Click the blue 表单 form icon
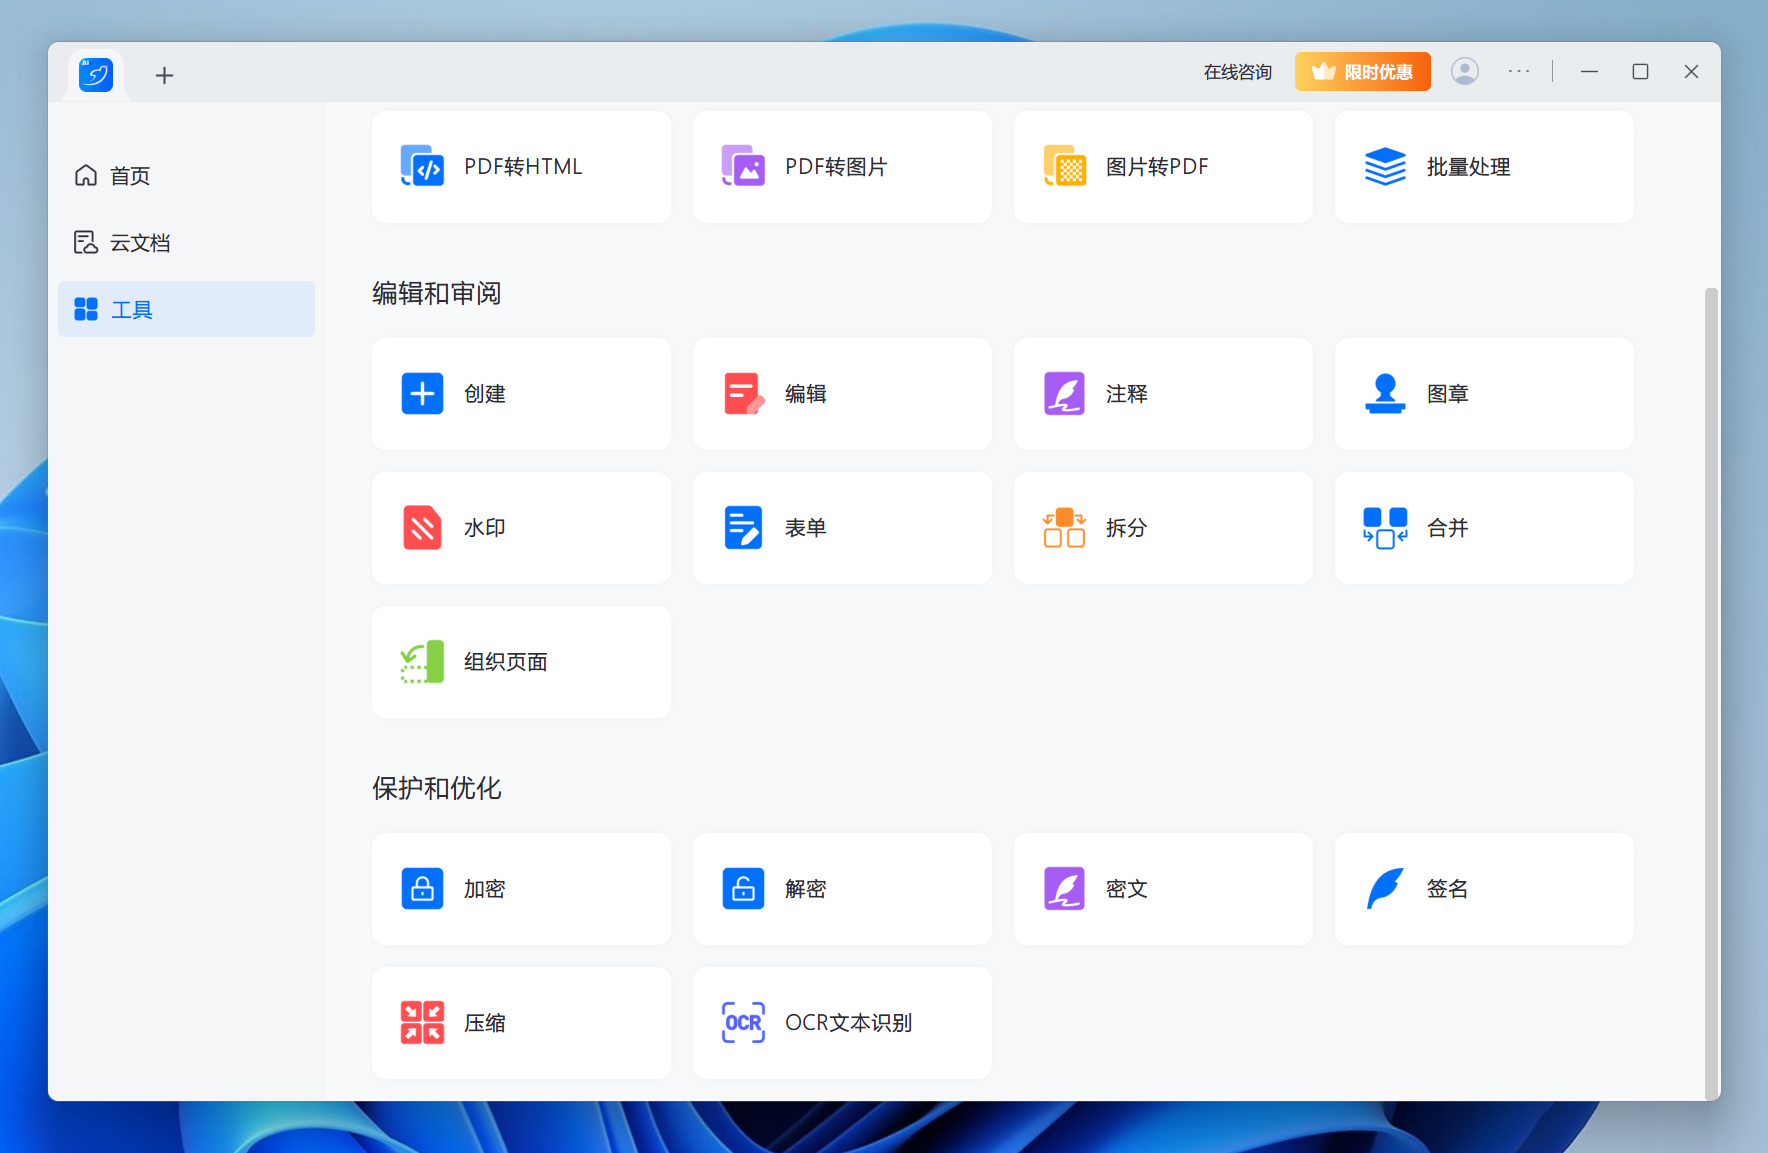The width and height of the screenshot is (1768, 1153). point(743,527)
